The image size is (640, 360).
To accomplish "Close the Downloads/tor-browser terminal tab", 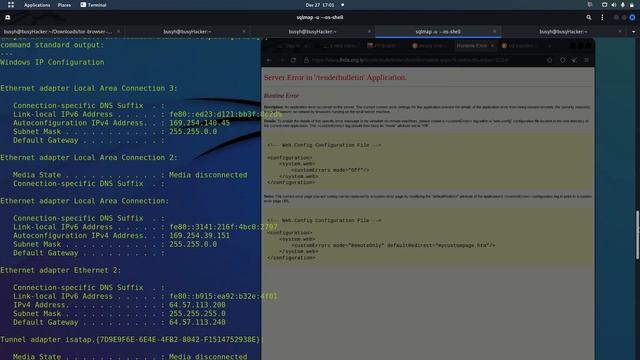I will [x=118, y=31].
